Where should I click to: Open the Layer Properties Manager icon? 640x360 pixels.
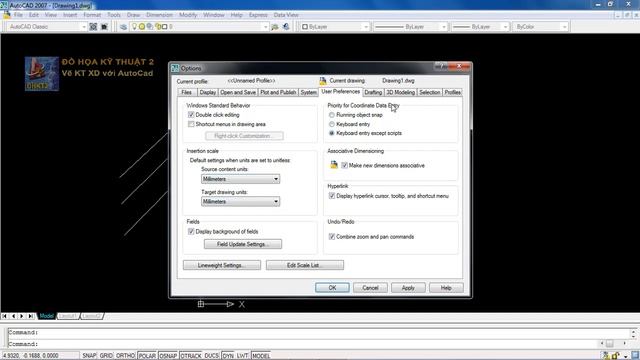click(123, 27)
